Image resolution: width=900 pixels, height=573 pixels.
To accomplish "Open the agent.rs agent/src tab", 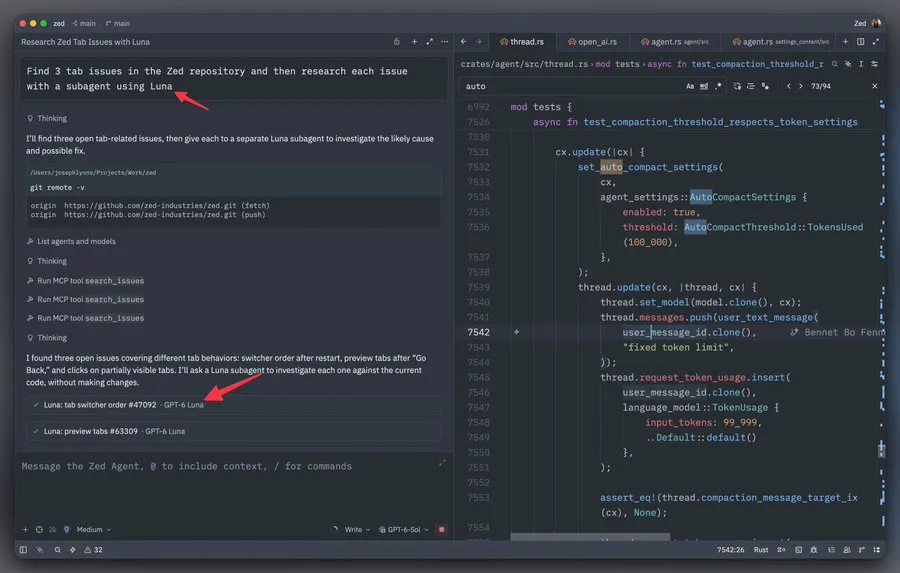I will tap(674, 42).
